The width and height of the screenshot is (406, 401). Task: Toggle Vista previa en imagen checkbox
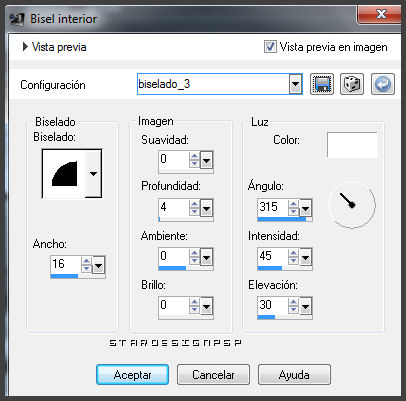coord(270,47)
